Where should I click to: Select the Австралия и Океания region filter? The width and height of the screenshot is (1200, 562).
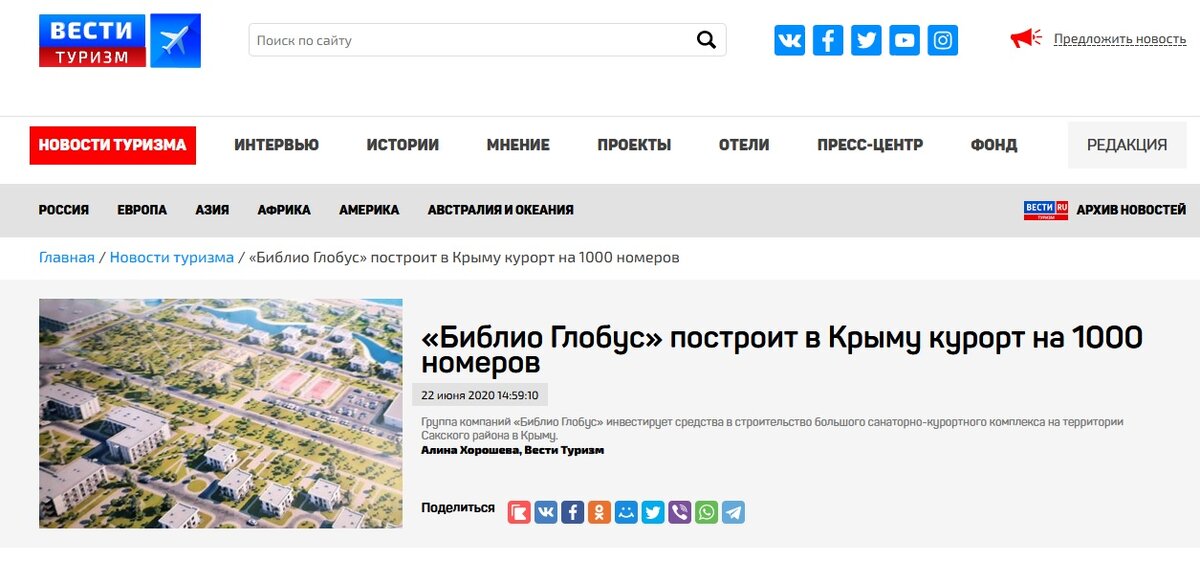pyautogui.click(x=501, y=210)
